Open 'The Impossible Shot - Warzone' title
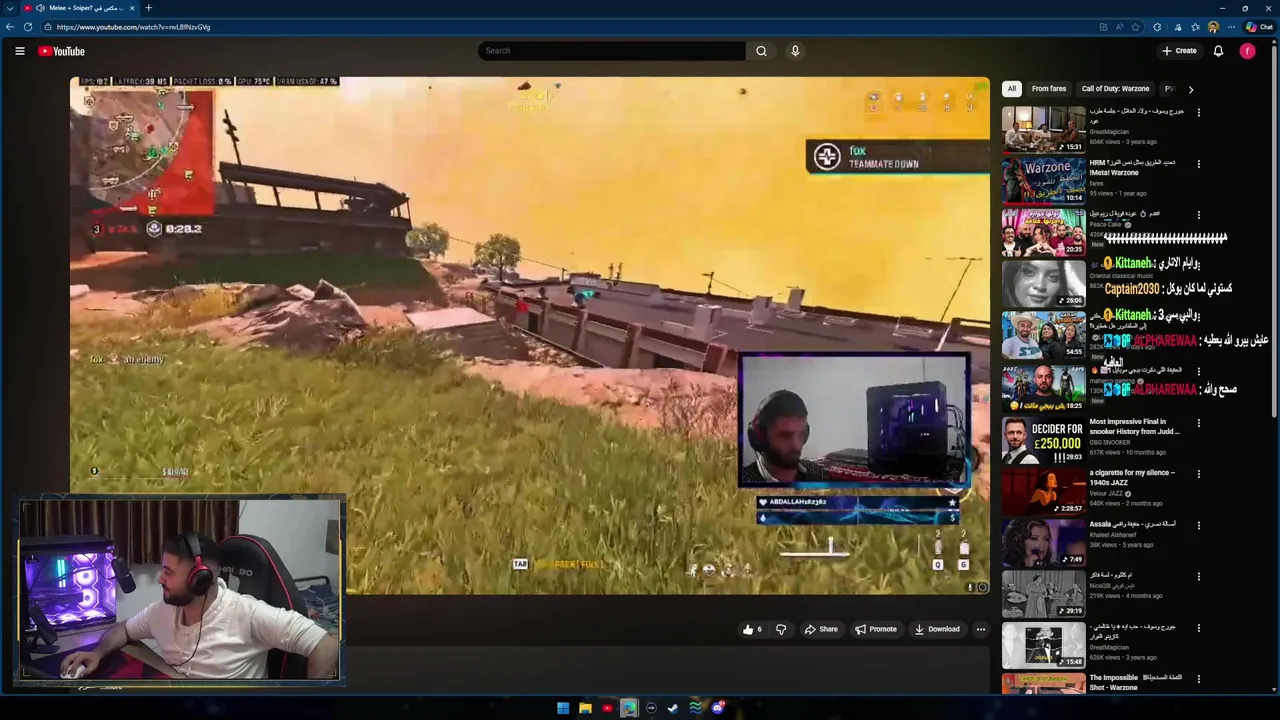The image size is (1280, 720). (1135, 682)
